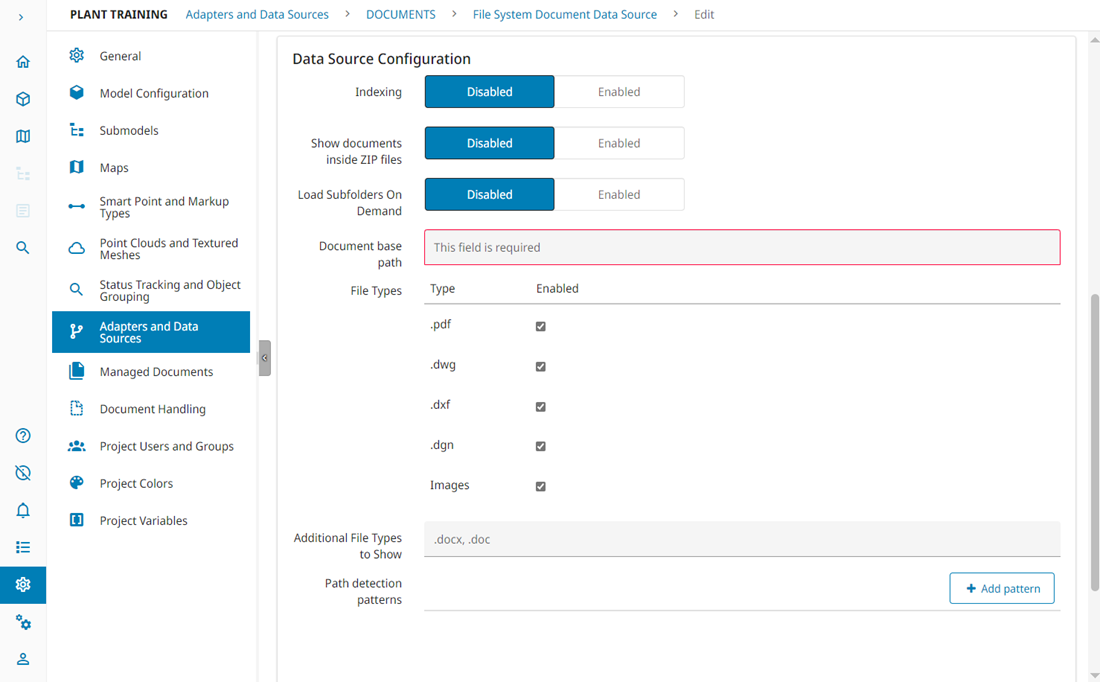This screenshot has height=682, width=1100.
Task: Open the user profile icon
Action: point(22,659)
